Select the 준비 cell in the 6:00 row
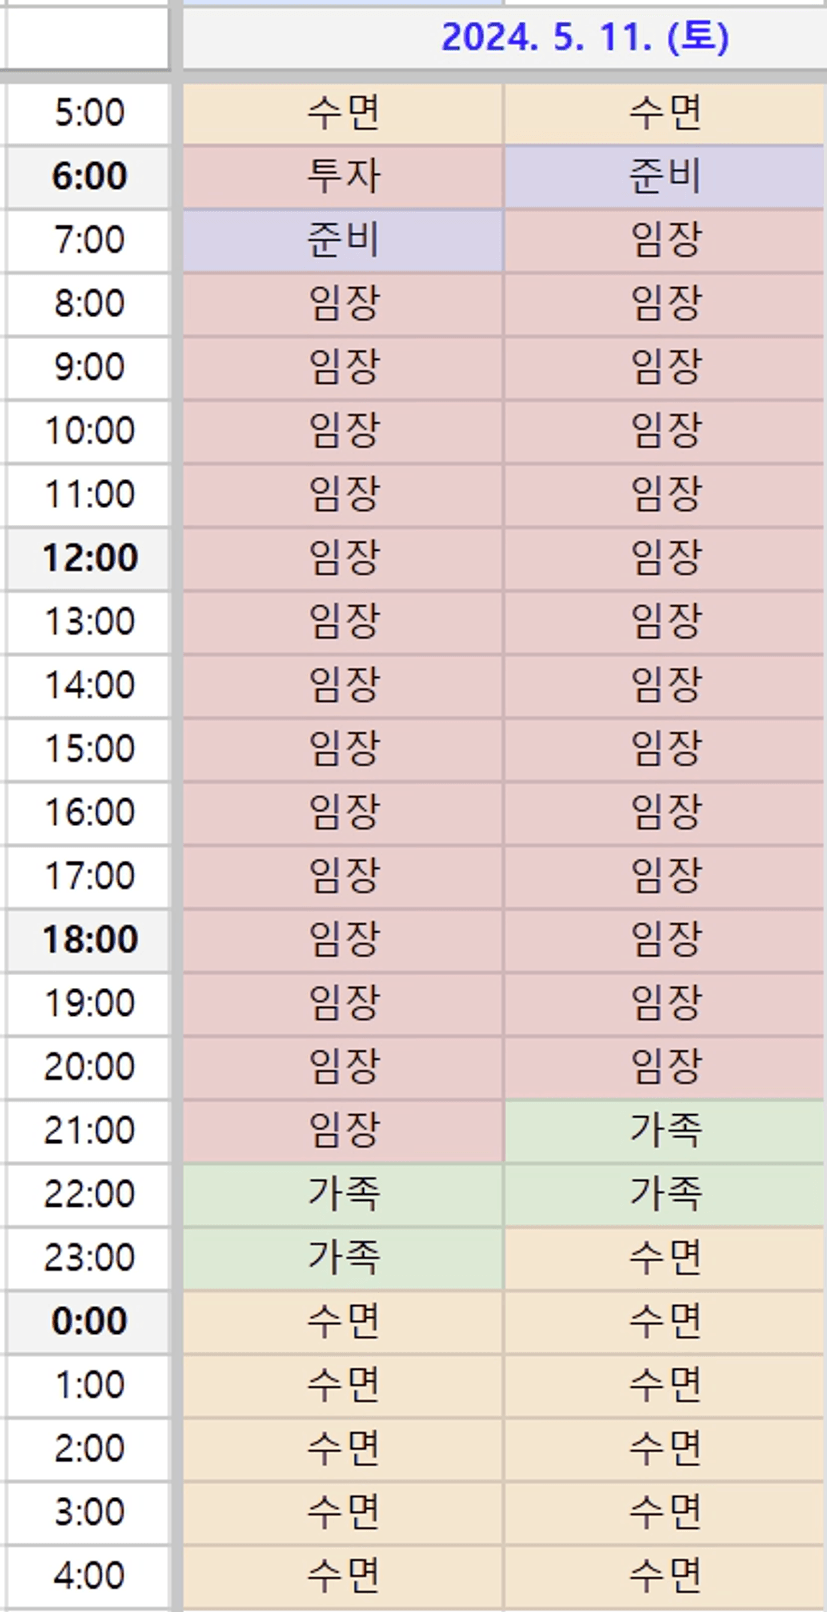827x1612 pixels. click(664, 176)
